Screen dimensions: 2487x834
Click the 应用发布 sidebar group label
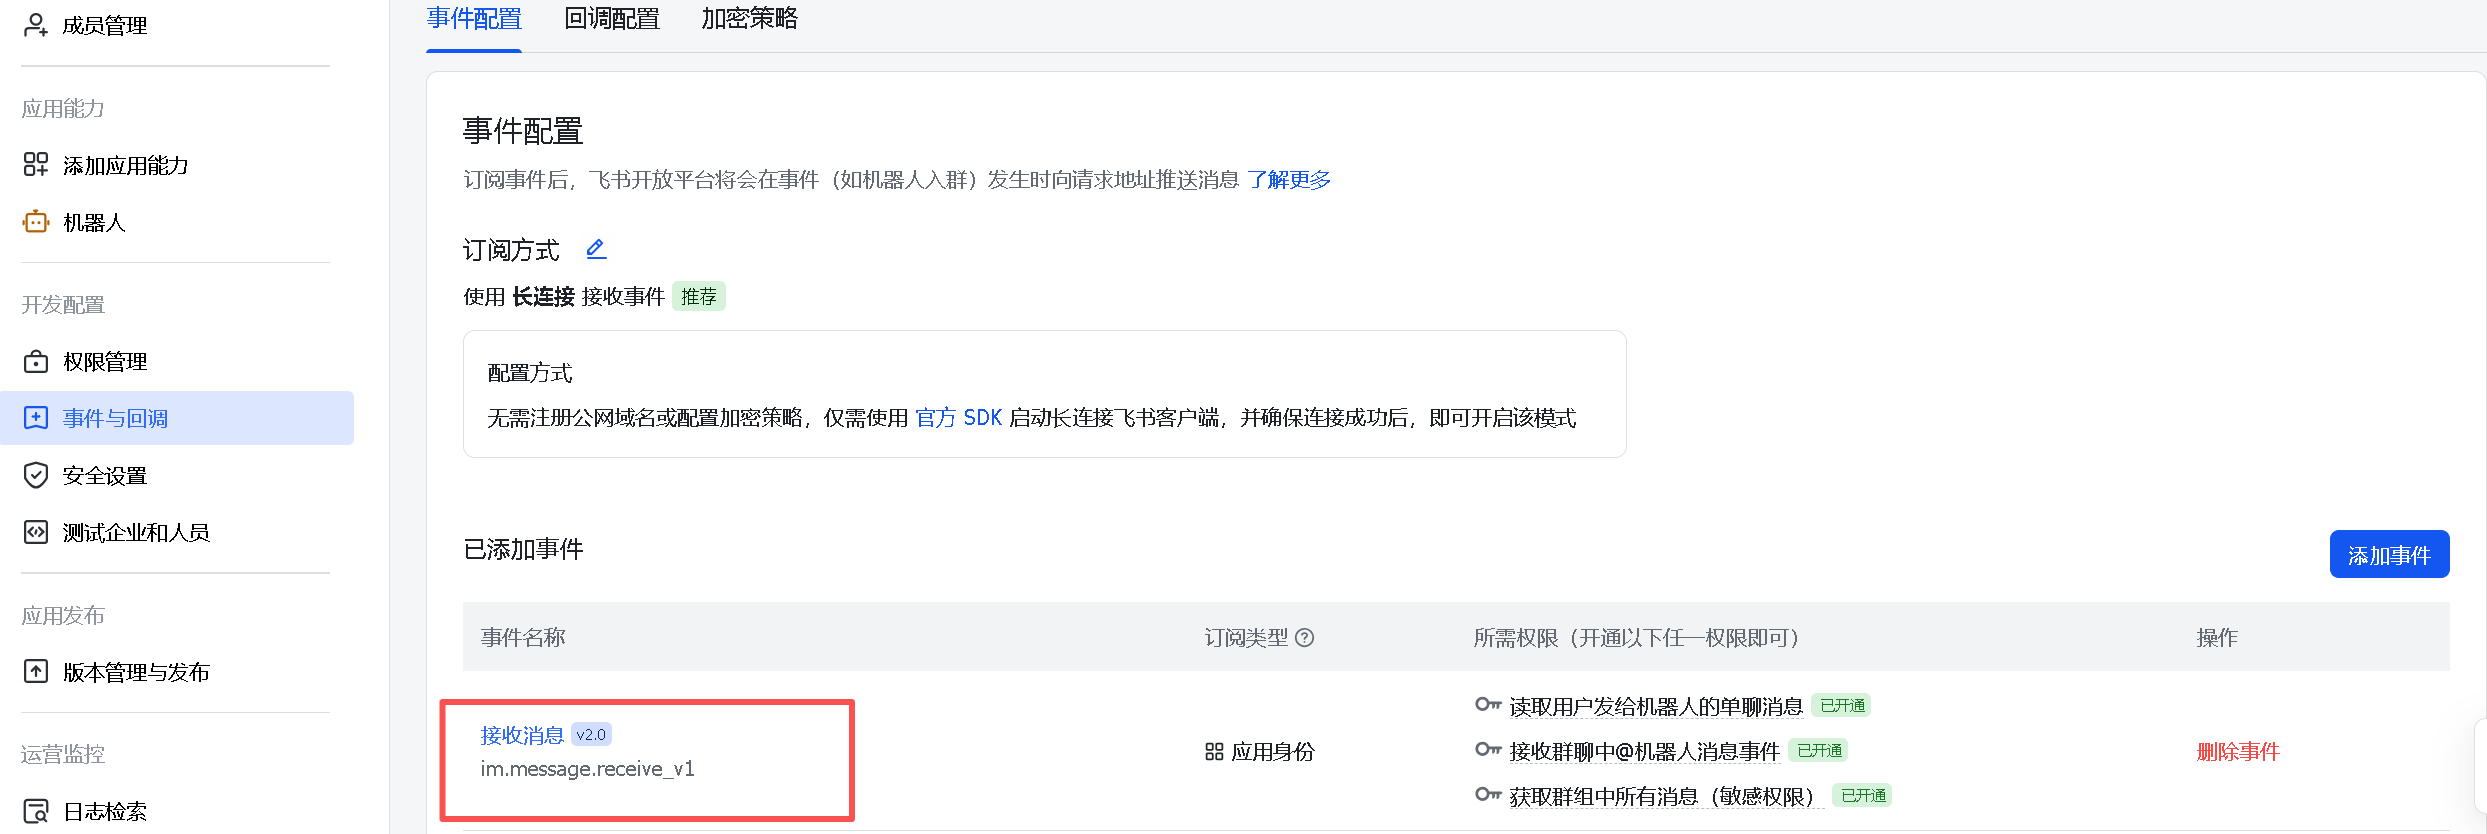[63, 615]
